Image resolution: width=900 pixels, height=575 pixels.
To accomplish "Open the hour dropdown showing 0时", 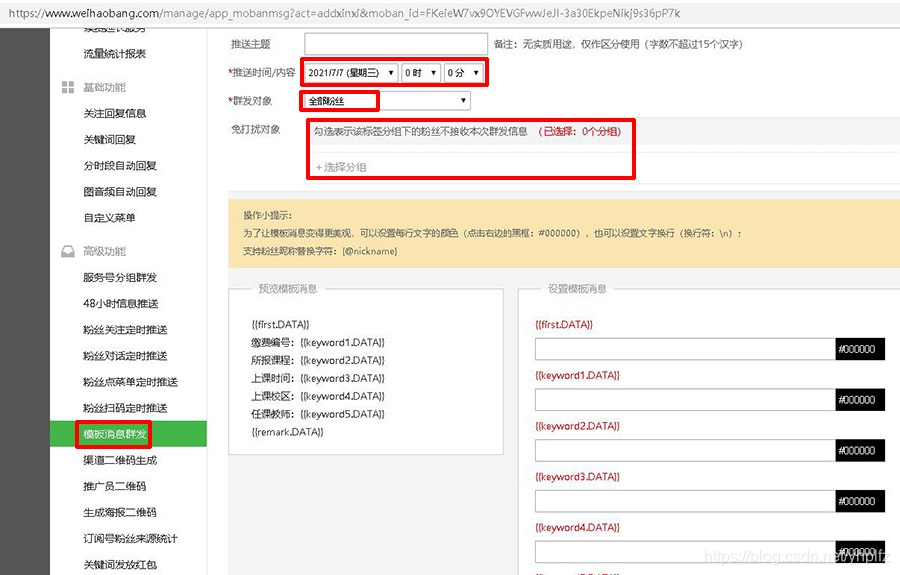I will 421,72.
